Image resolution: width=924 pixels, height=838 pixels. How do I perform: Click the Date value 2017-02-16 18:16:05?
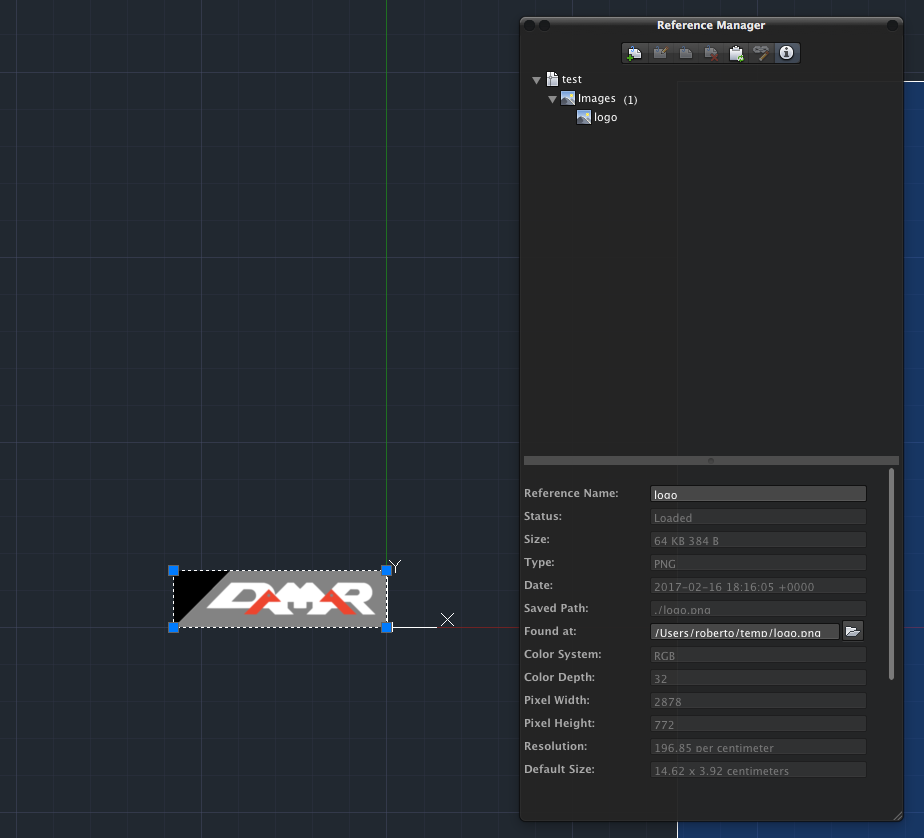coord(758,586)
